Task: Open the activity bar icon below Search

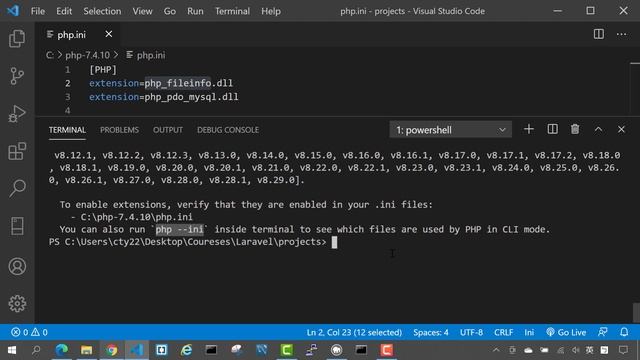Action: [x=17, y=226]
